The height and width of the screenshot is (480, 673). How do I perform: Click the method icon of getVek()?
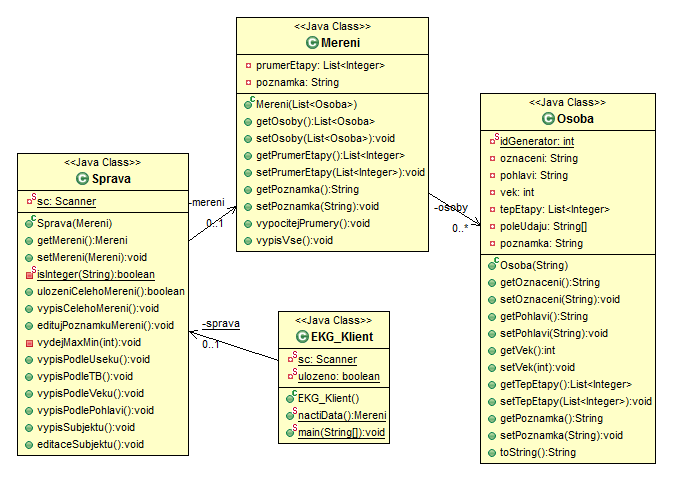pyautogui.click(x=492, y=351)
